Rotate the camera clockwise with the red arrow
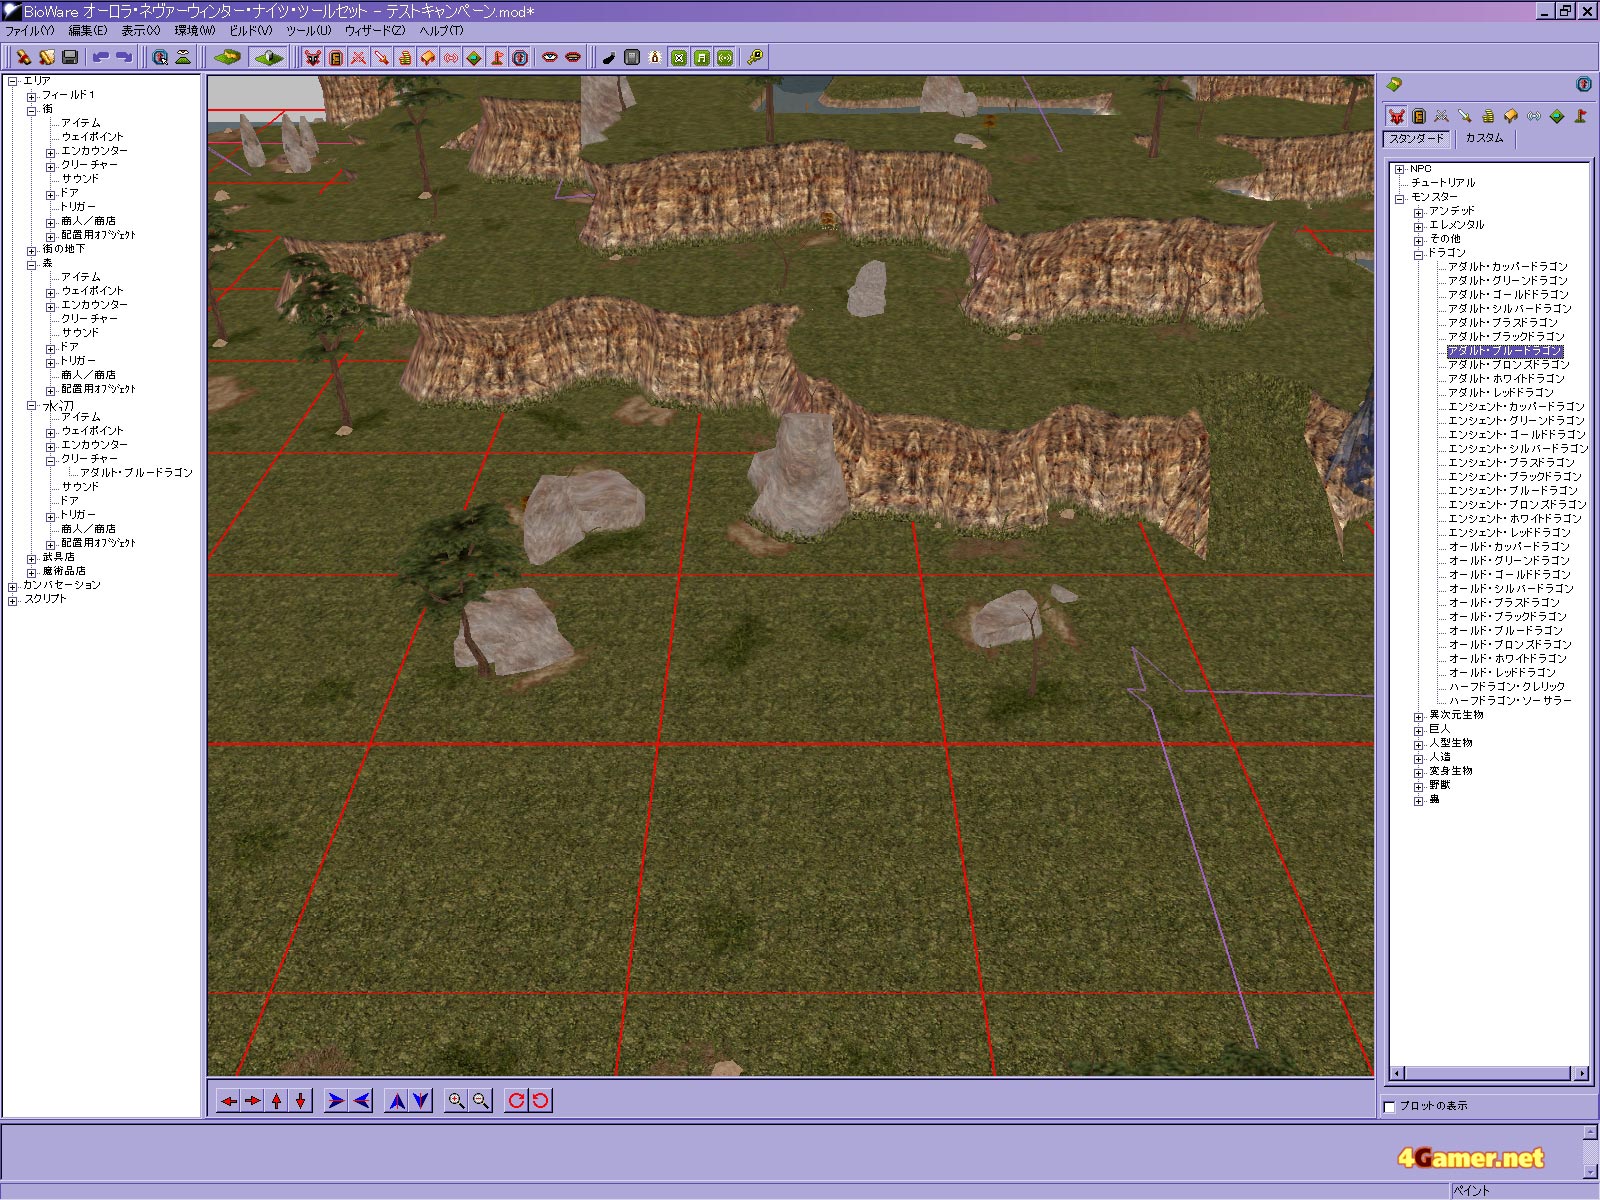This screenshot has width=1600, height=1200. tap(516, 1101)
